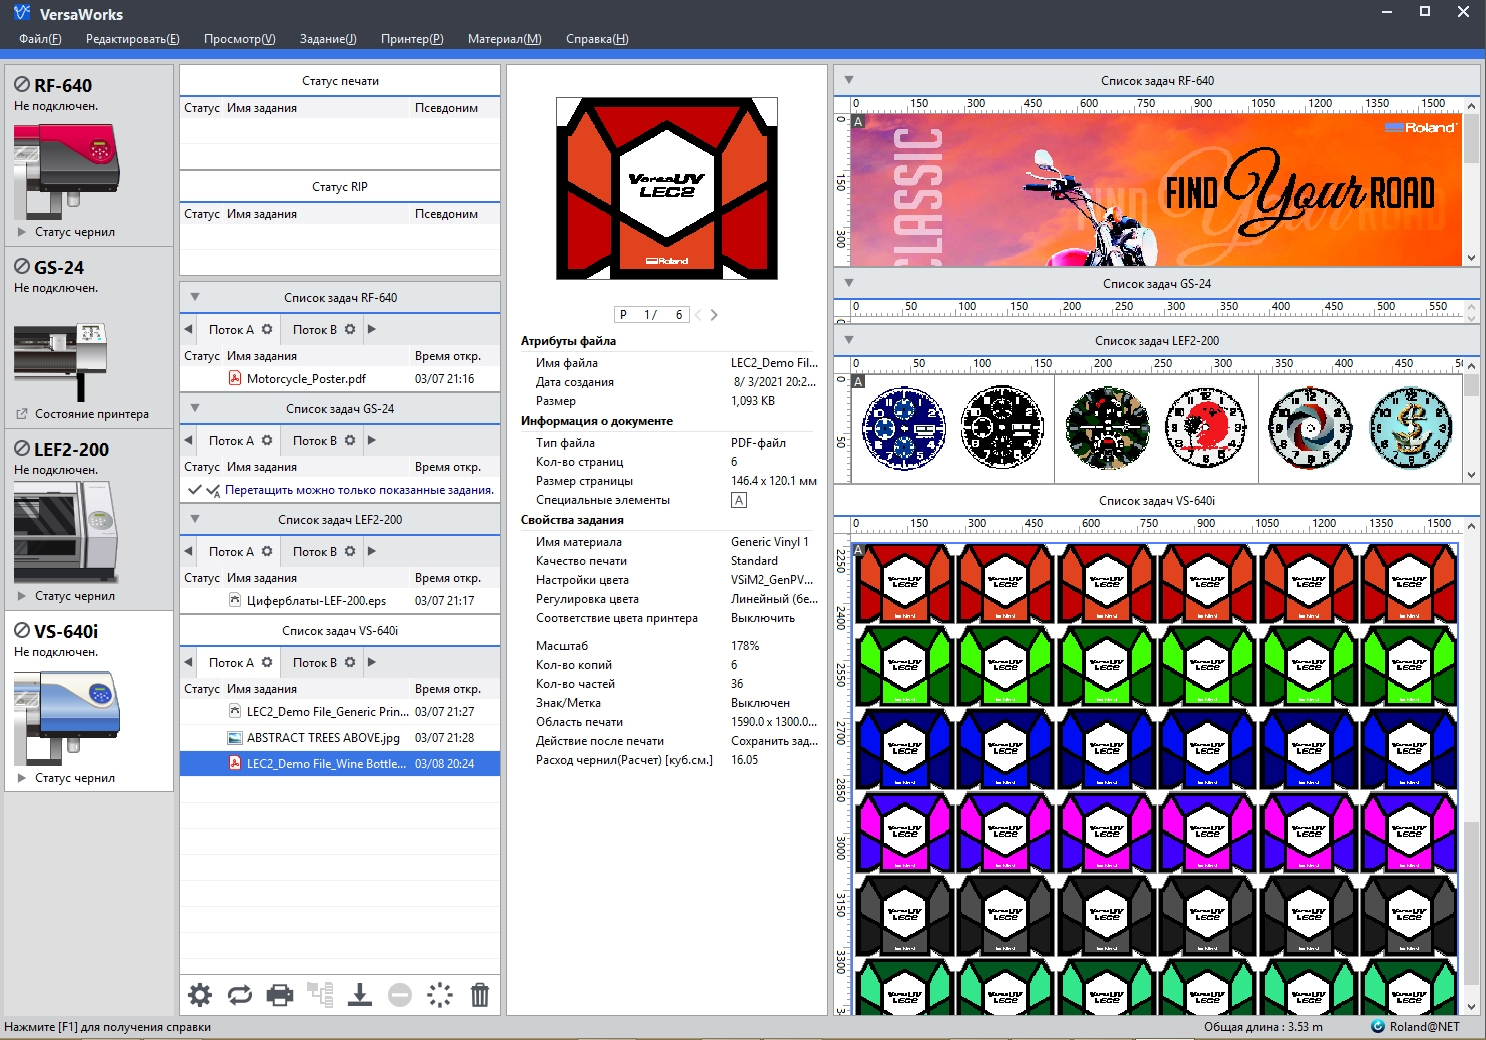Click the preview page number field
Viewport: 1486px width, 1040px height.
(x=650, y=315)
